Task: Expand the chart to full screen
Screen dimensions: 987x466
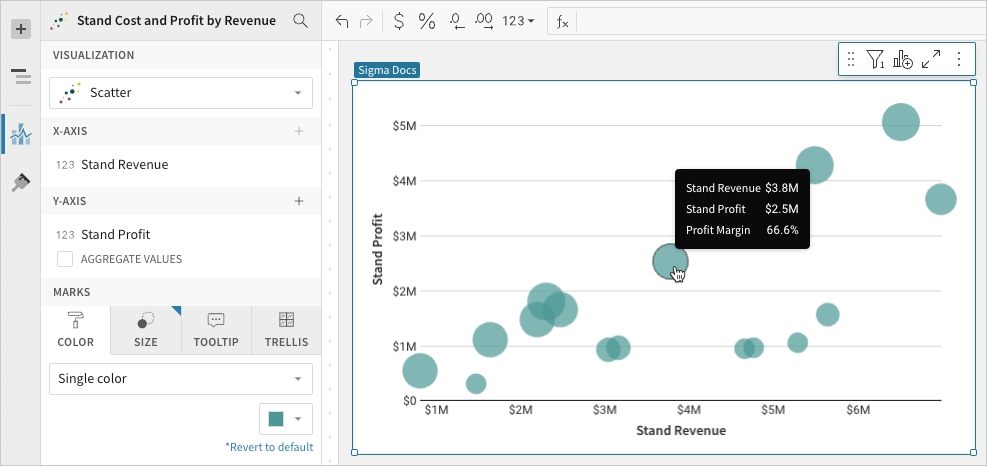Action: (931, 60)
